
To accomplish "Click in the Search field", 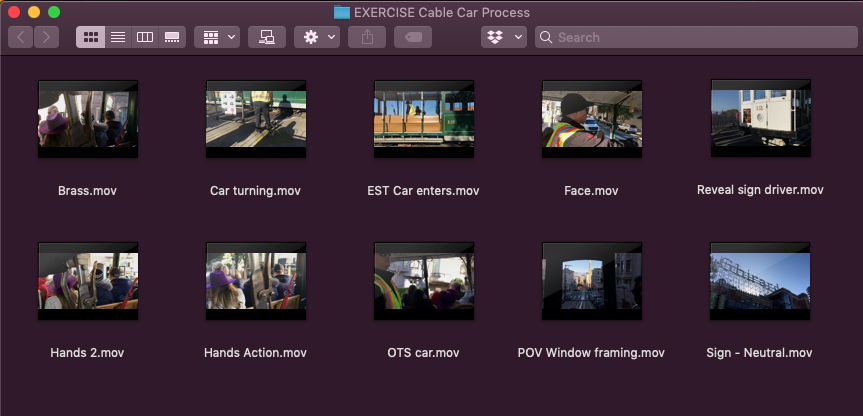I will coord(696,37).
